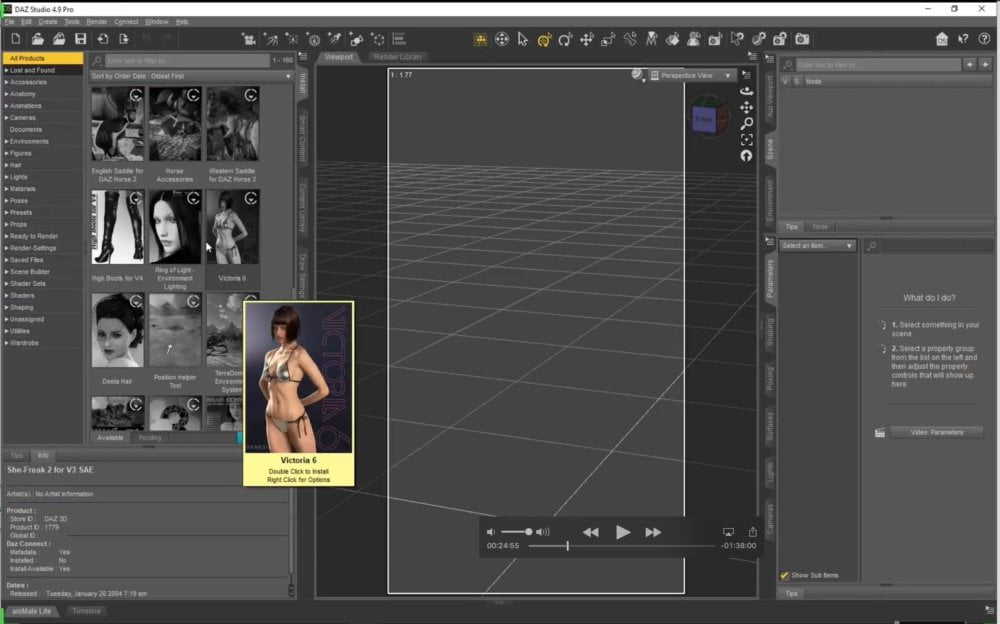Rewind the video overlay
This screenshot has height=624, width=1000.
coord(591,532)
